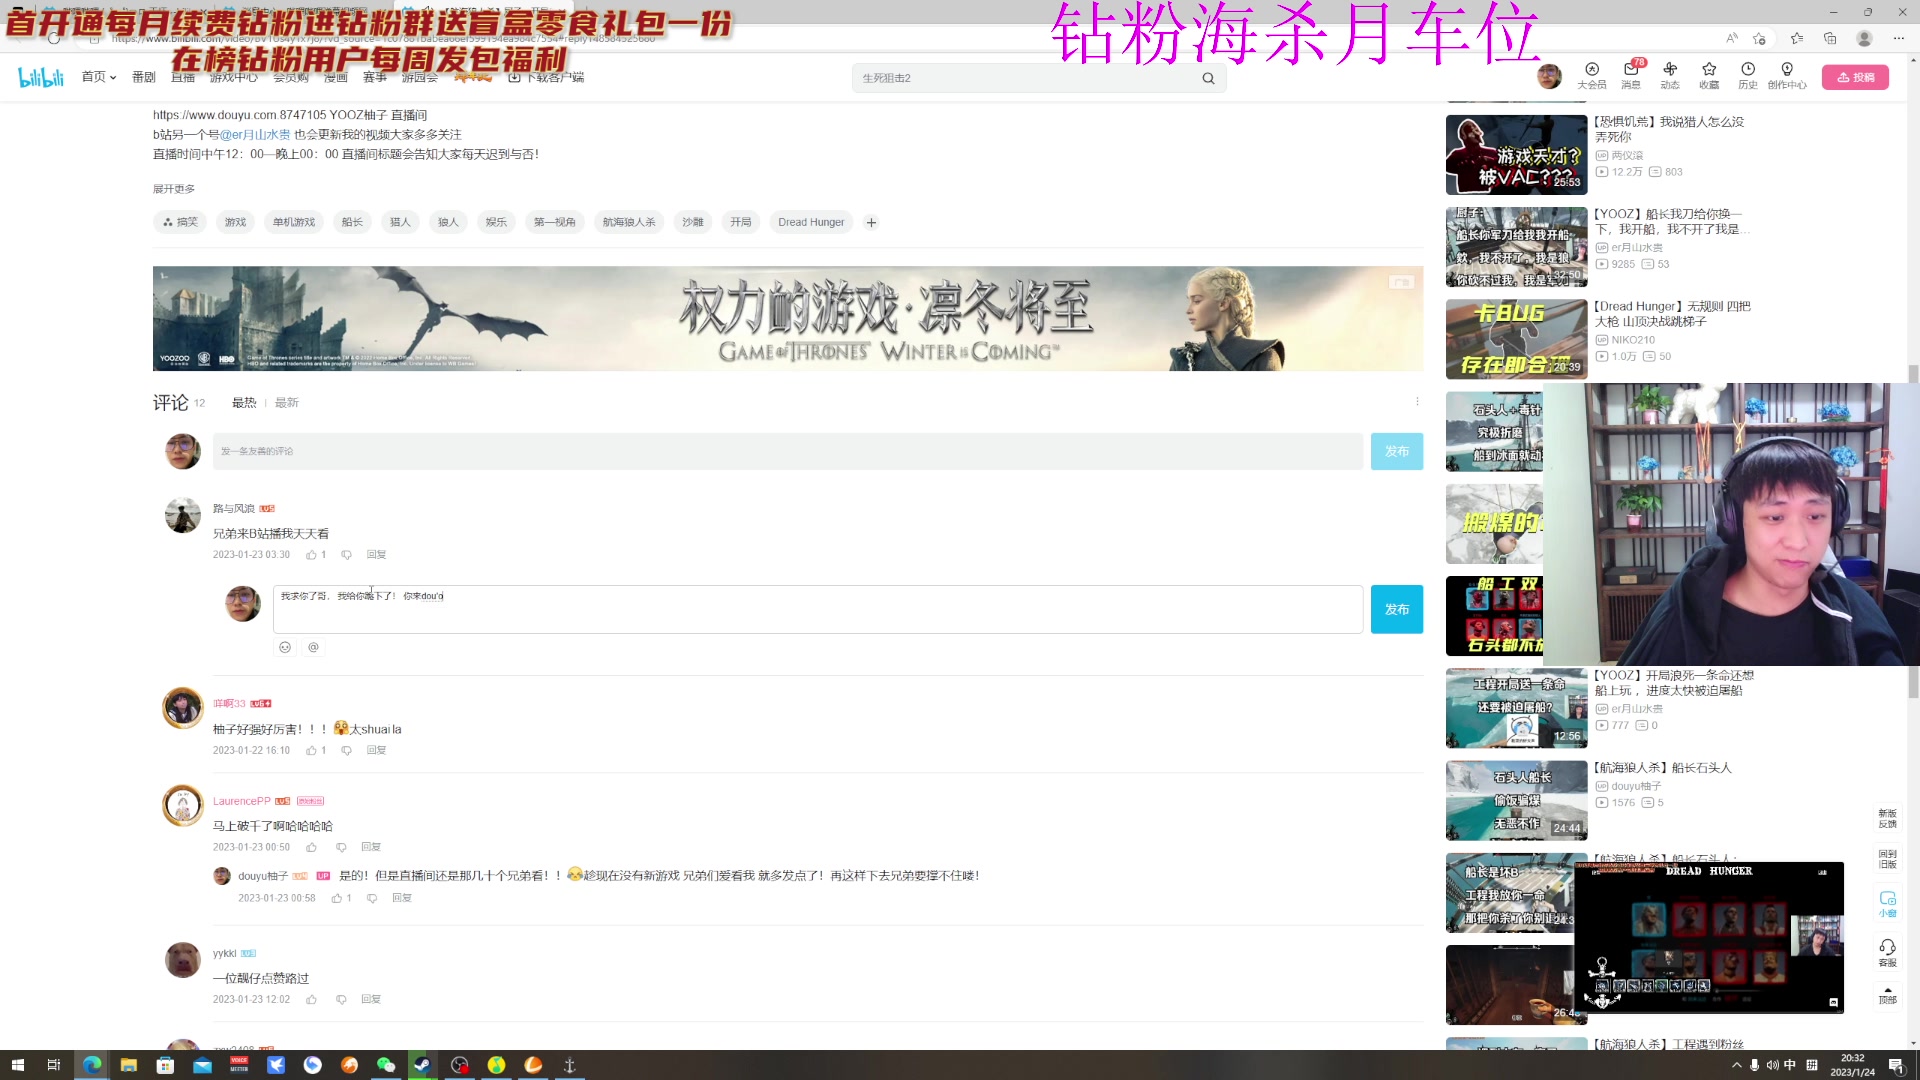Image resolution: width=1920 pixels, height=1080 pixels.
Task: Open the 动态 feed icon
Action: click(1670, 76)
